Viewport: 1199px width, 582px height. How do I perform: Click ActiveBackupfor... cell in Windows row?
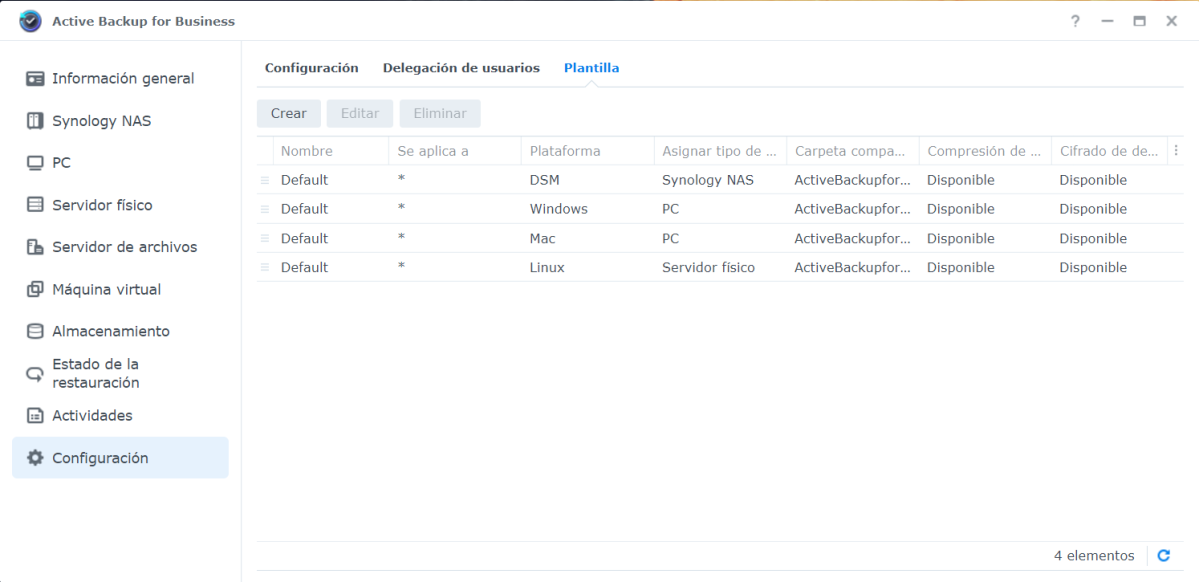coord(853,210)
